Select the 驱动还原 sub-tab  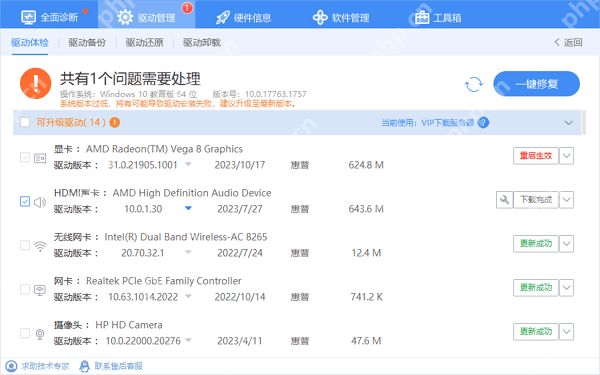tap(145, 42)
